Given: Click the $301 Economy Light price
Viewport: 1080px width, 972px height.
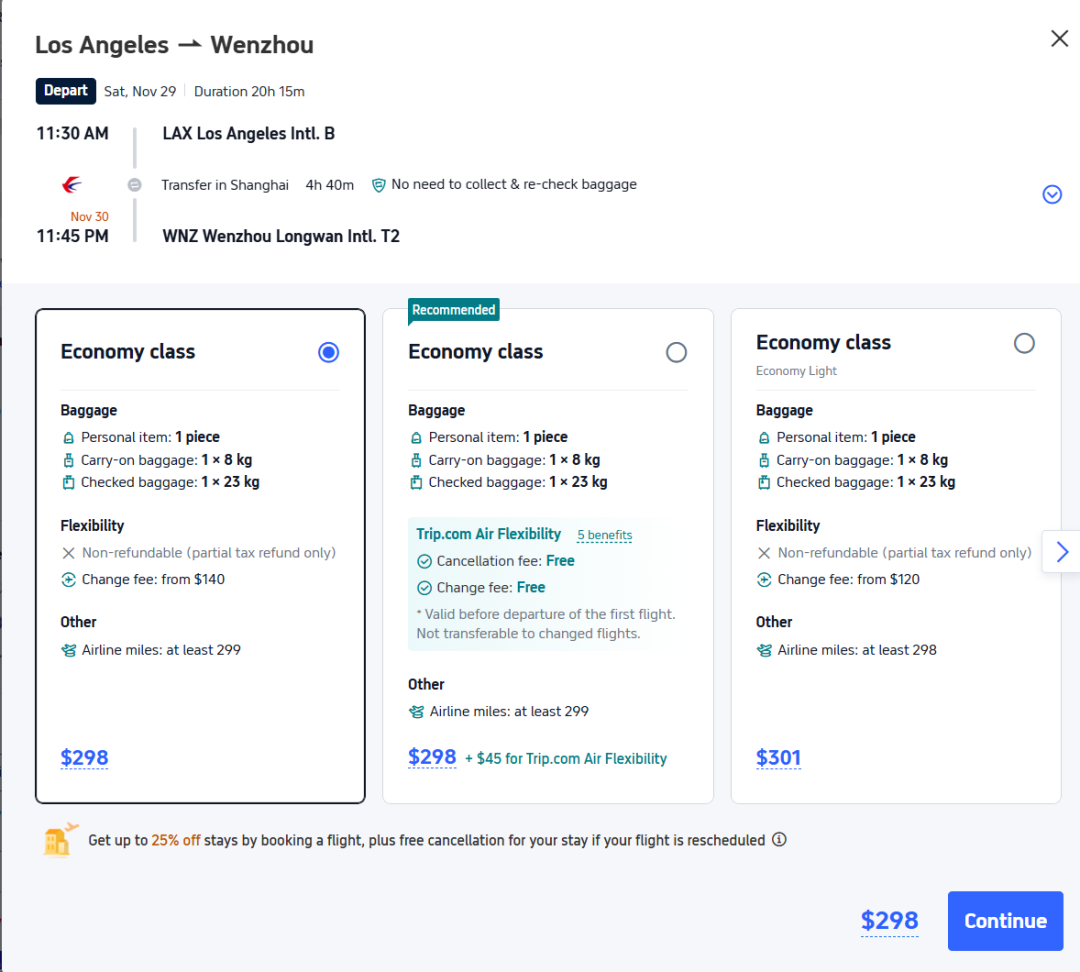Looking at the screenshot, I should click(778, 758).
